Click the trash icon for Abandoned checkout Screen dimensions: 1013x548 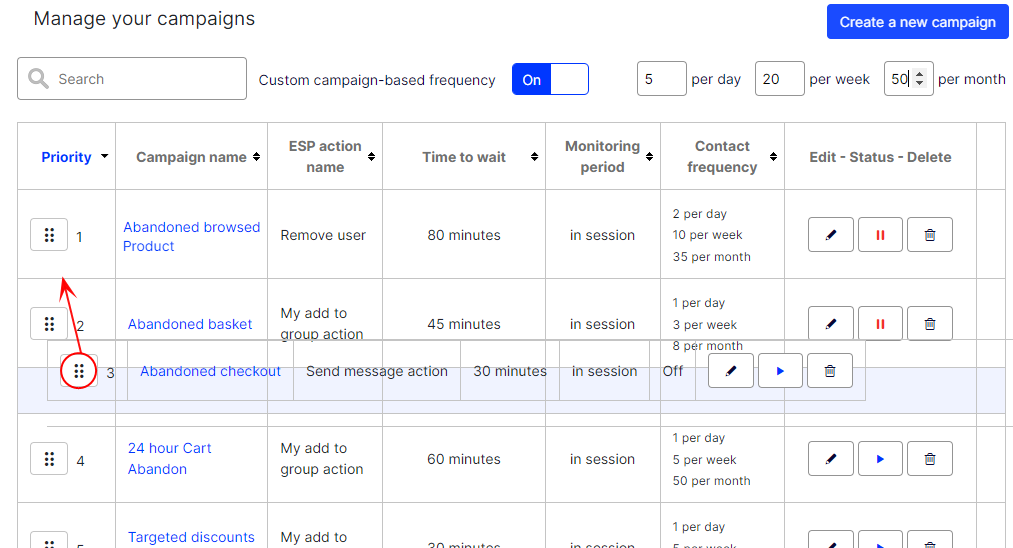point(830,371)
